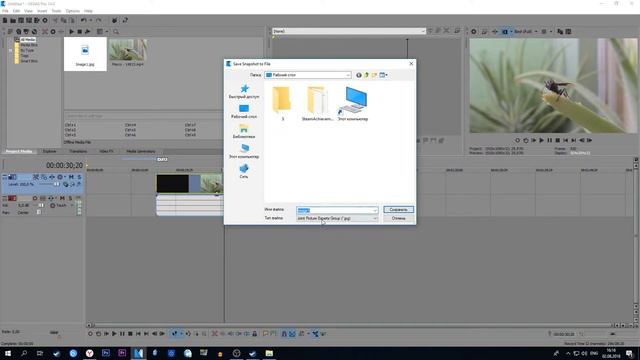Screen dimensions: 640x360
Task: Expand the Undo history dropdown arrow
Action: pos(91,20)
